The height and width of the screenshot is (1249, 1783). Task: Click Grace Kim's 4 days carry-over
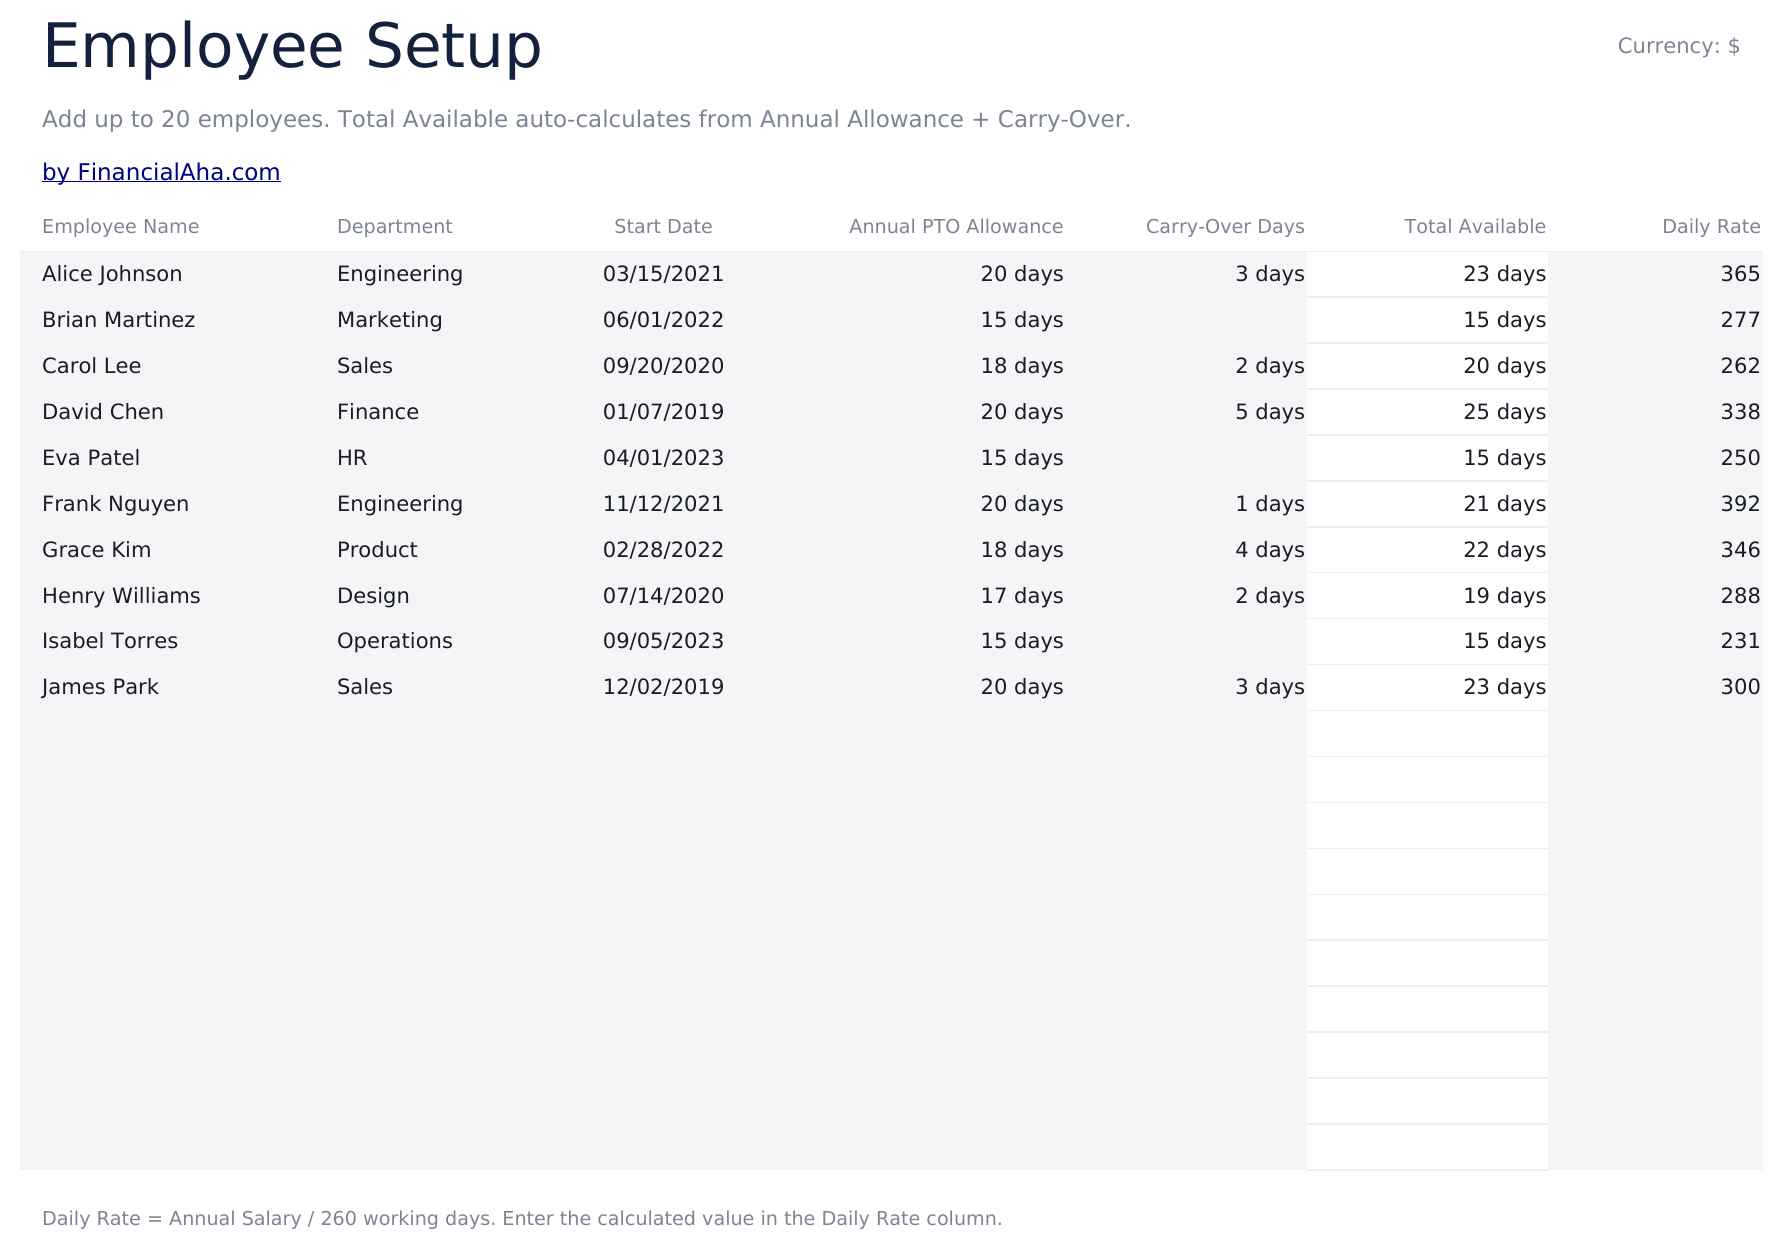1270,550
